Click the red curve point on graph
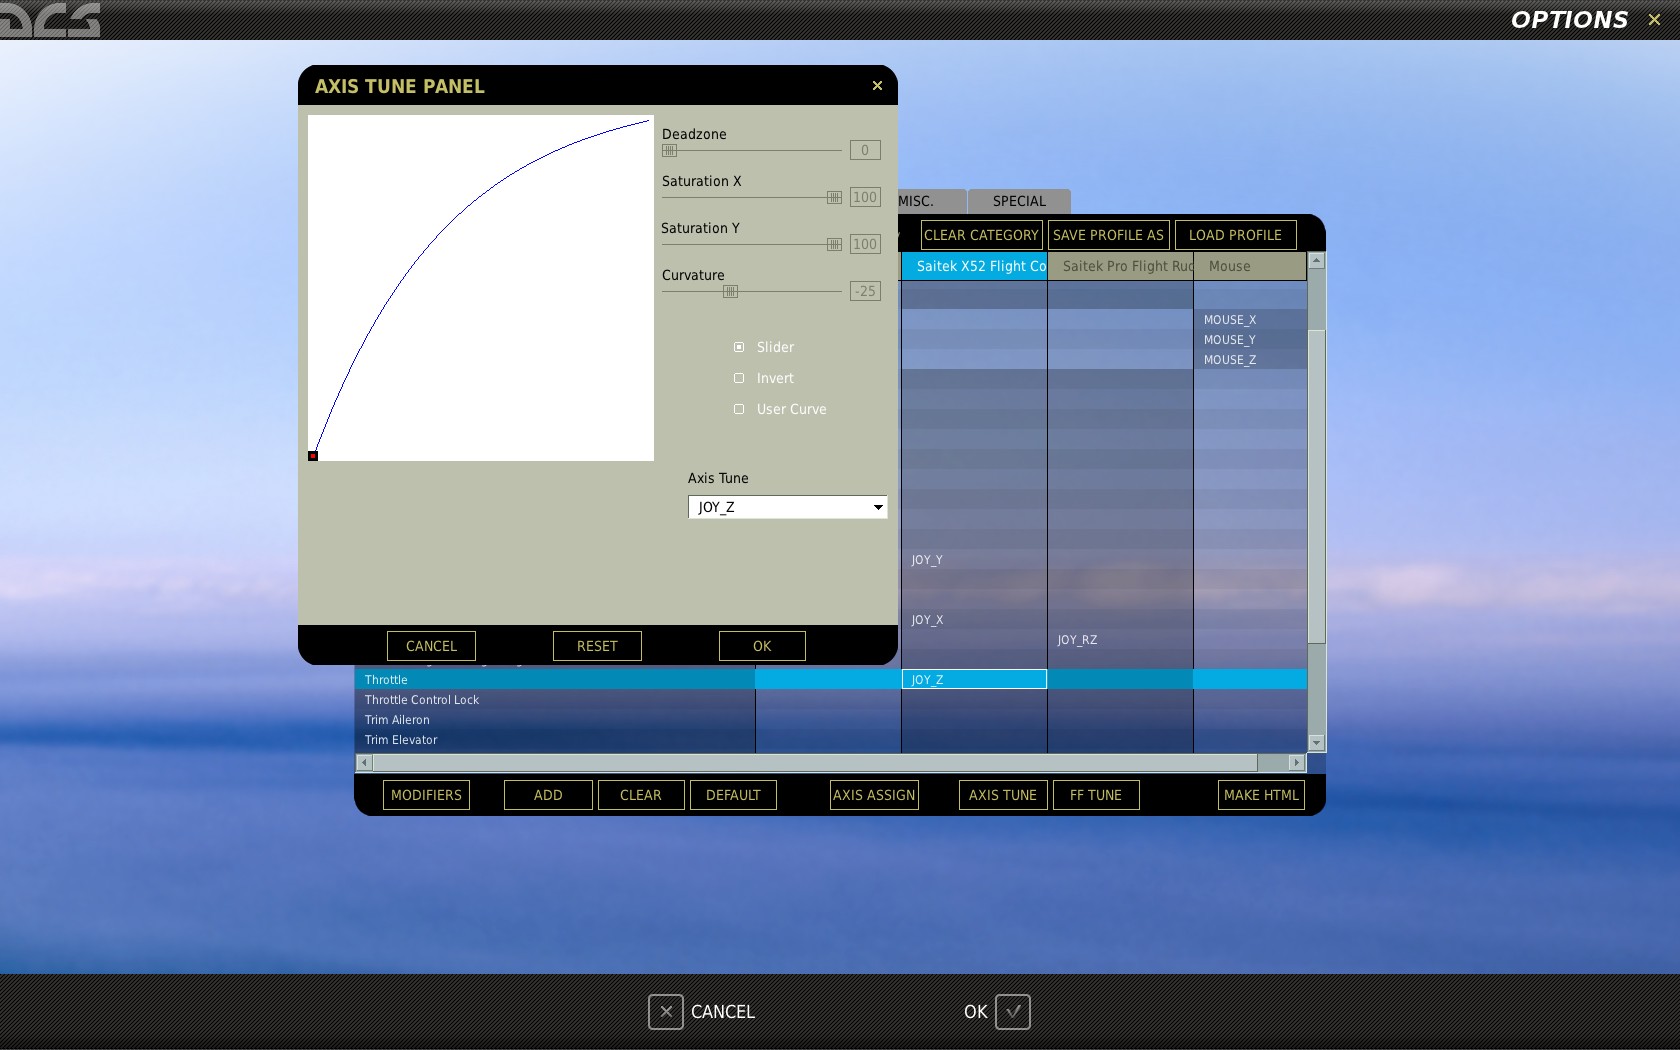The image size is (1680, 1050). (x=313, y=456)
